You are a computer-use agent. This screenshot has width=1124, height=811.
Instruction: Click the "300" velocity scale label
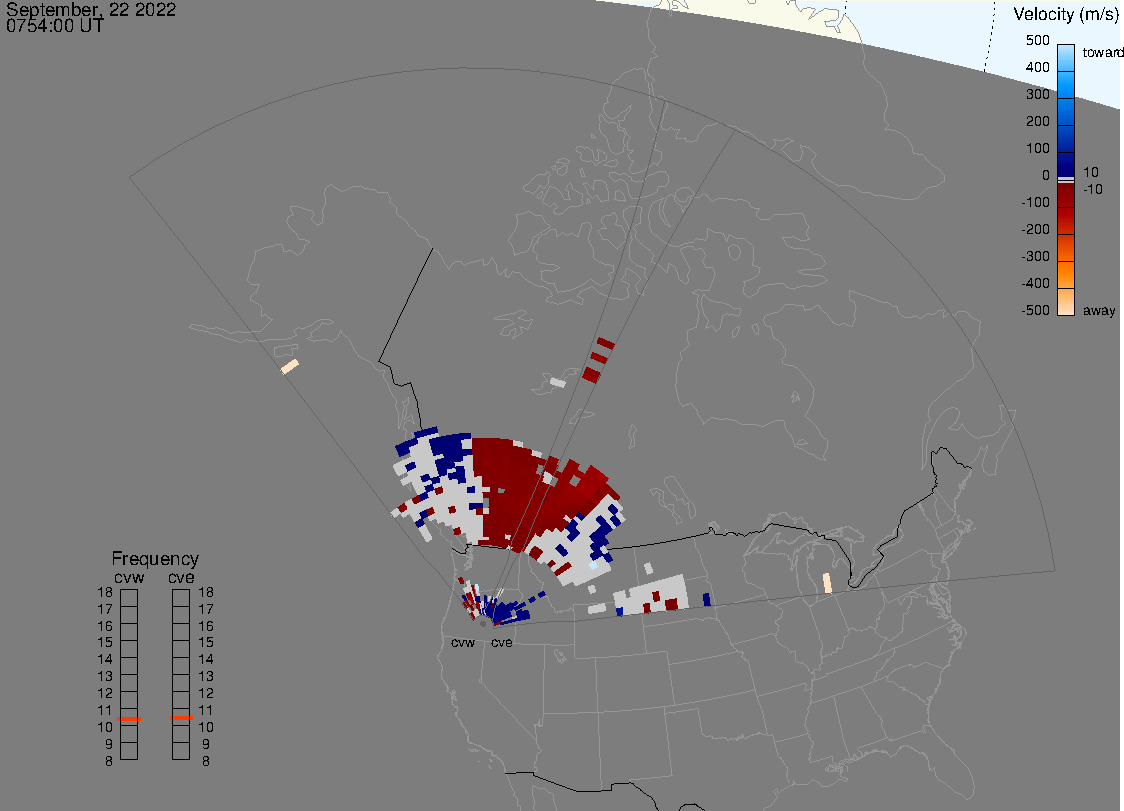1037,94
